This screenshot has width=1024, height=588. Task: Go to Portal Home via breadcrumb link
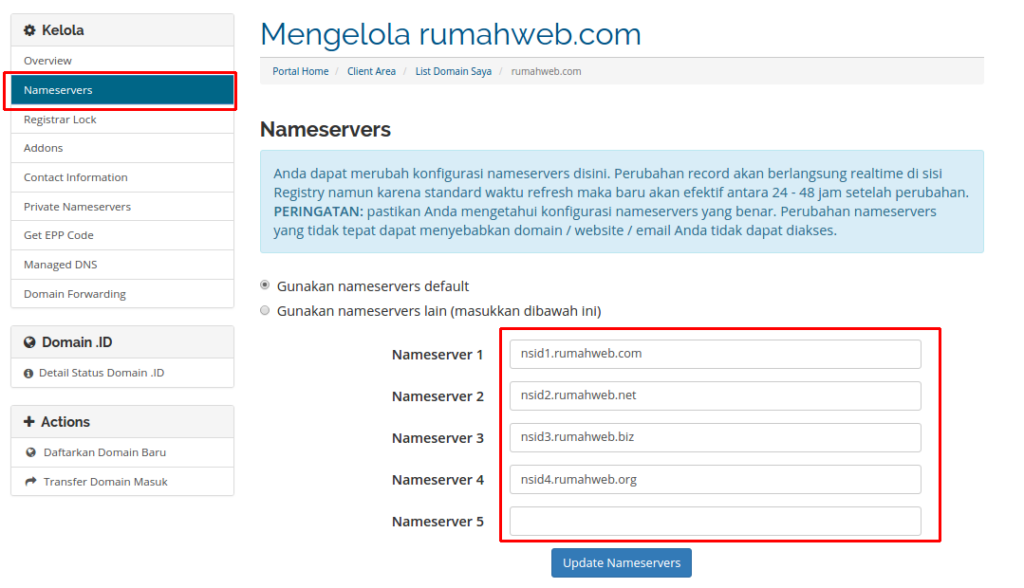point(300,71)
